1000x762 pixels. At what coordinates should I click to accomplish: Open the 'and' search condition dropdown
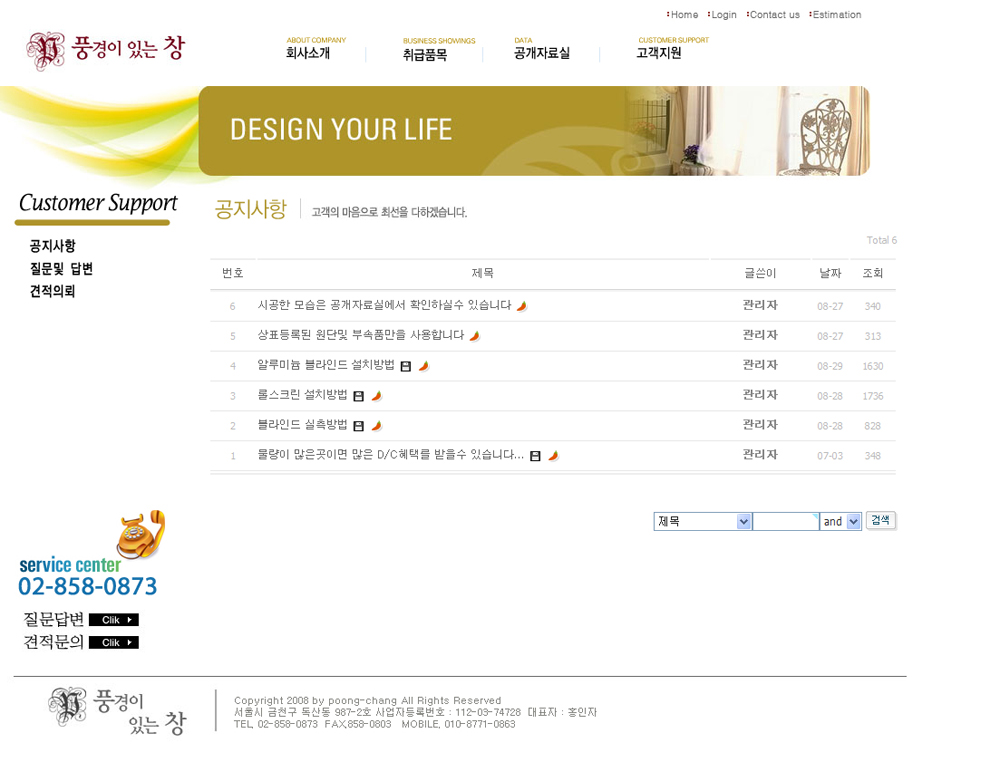pos(853,522)
